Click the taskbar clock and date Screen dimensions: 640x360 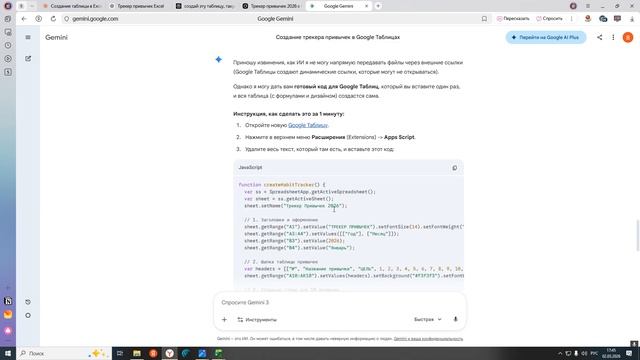[611, 353]
